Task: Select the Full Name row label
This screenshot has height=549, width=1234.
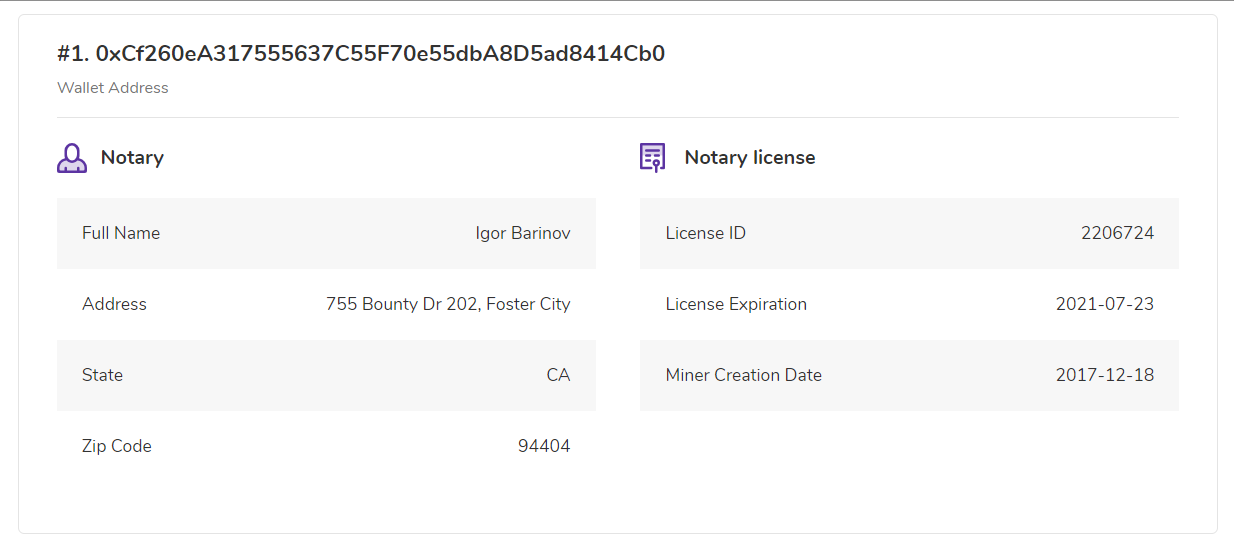Action: pos(121,233)
